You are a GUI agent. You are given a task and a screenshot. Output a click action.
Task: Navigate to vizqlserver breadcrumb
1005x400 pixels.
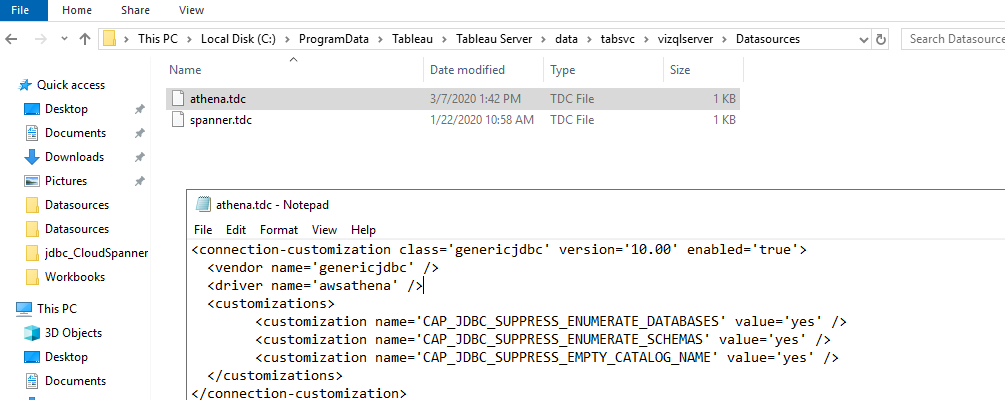click(x=686, y=39)
